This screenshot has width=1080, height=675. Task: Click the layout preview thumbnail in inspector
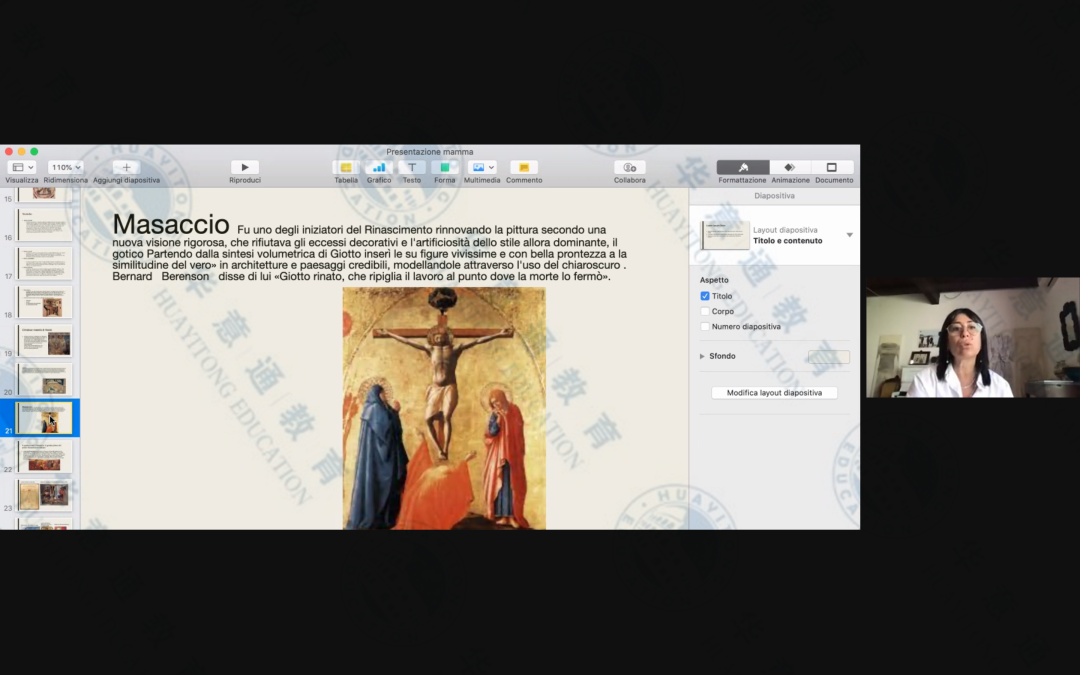click(725, 235)
